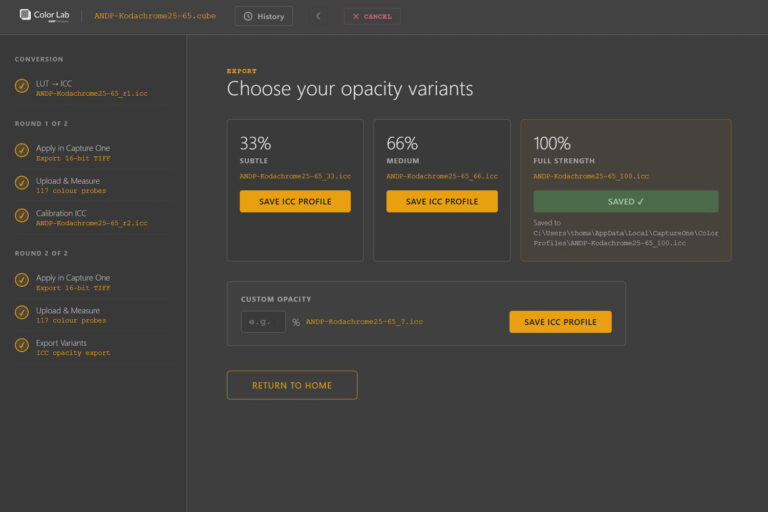Click the LUT → ICC step checkmark icon

pyautogui.click(x=22, y=86)
